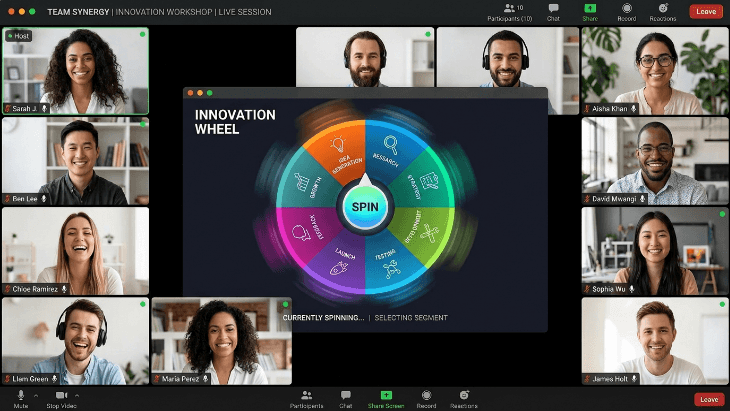Select Ben Lee's video tile

(75, 161)
